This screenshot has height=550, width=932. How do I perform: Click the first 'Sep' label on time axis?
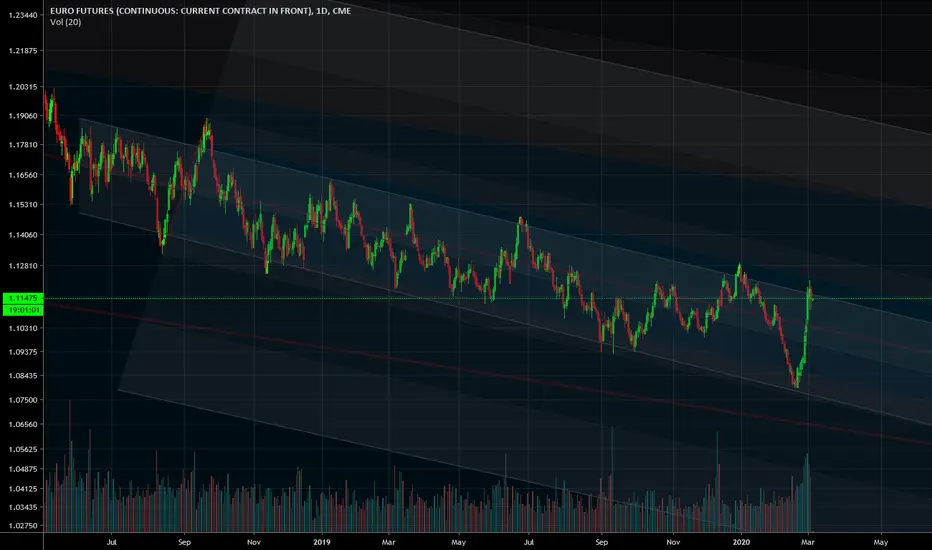pos(184,542)
